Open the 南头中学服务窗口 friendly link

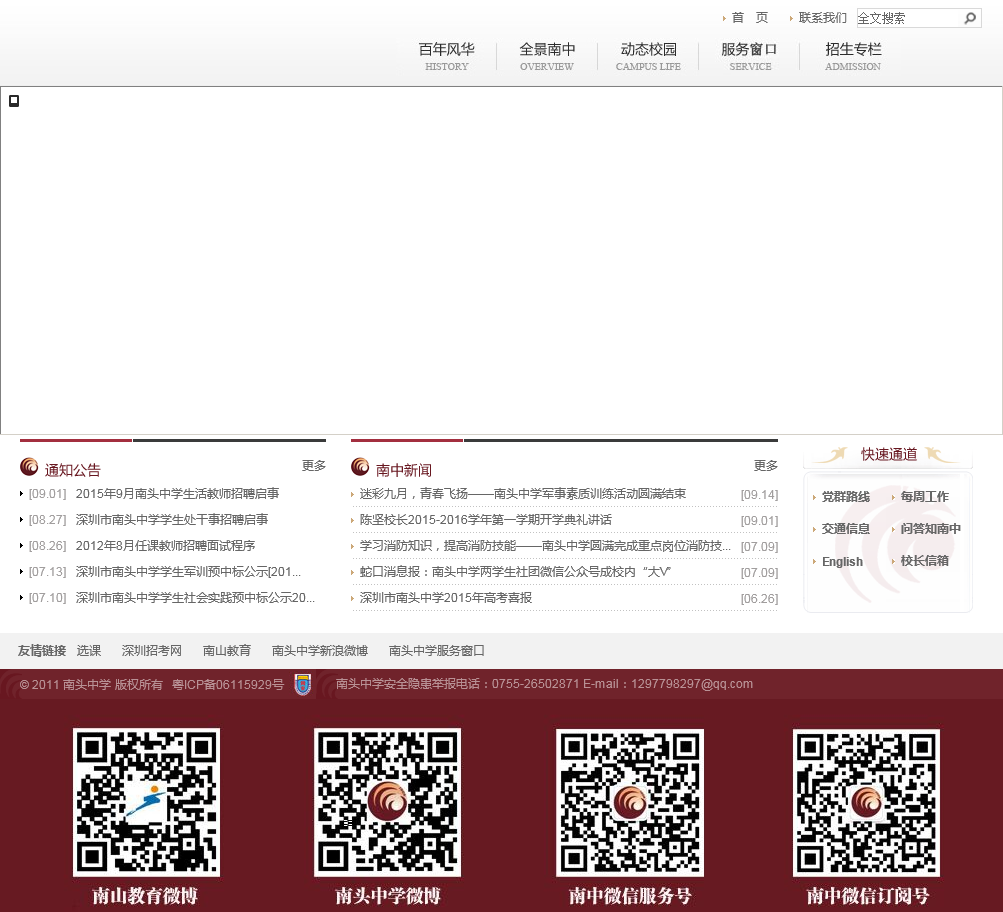click(437, 651)
